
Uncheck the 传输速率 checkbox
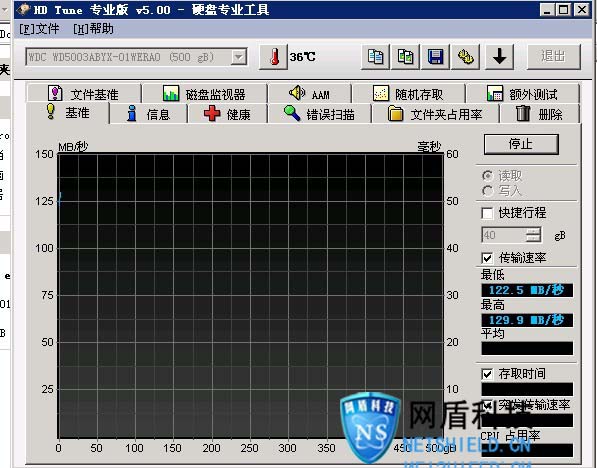tap(487, 258)
